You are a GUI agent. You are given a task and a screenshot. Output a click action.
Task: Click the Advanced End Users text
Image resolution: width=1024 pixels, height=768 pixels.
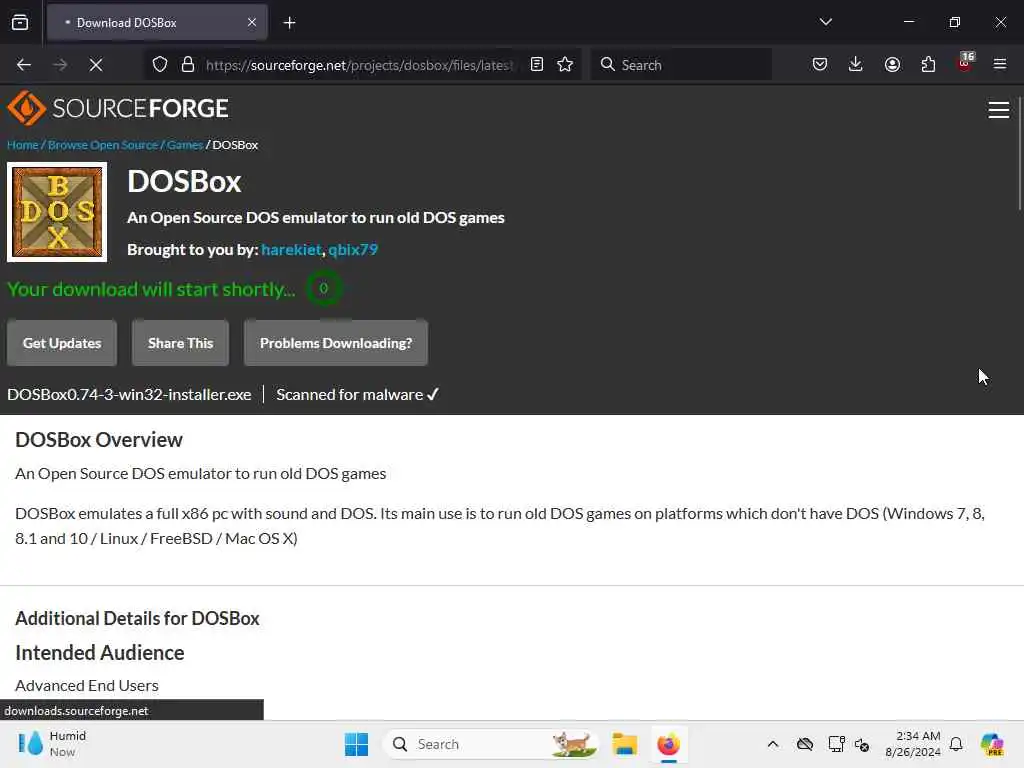(x=87, y=685)
